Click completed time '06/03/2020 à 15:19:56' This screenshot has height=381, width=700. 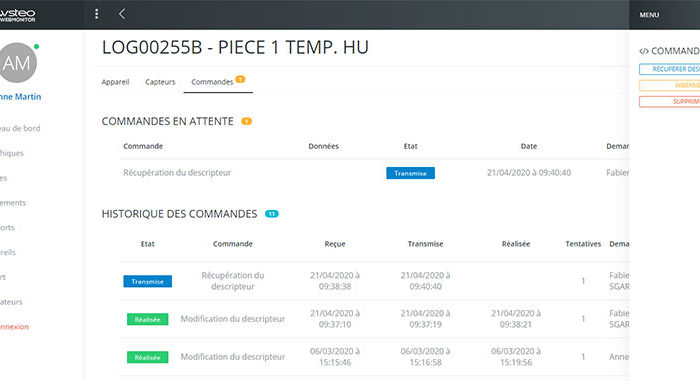tap(516, 357)
